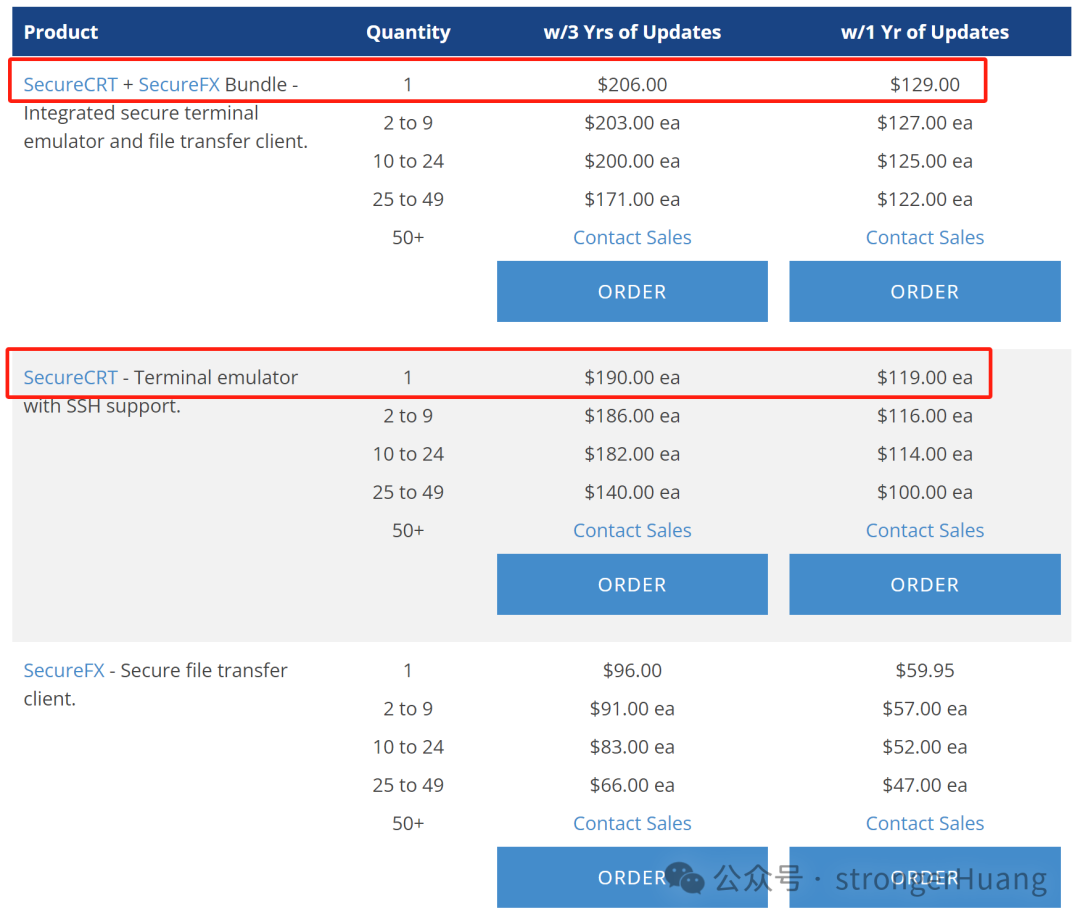
Task: Select the $116.00 ea price
Action: 925,416
